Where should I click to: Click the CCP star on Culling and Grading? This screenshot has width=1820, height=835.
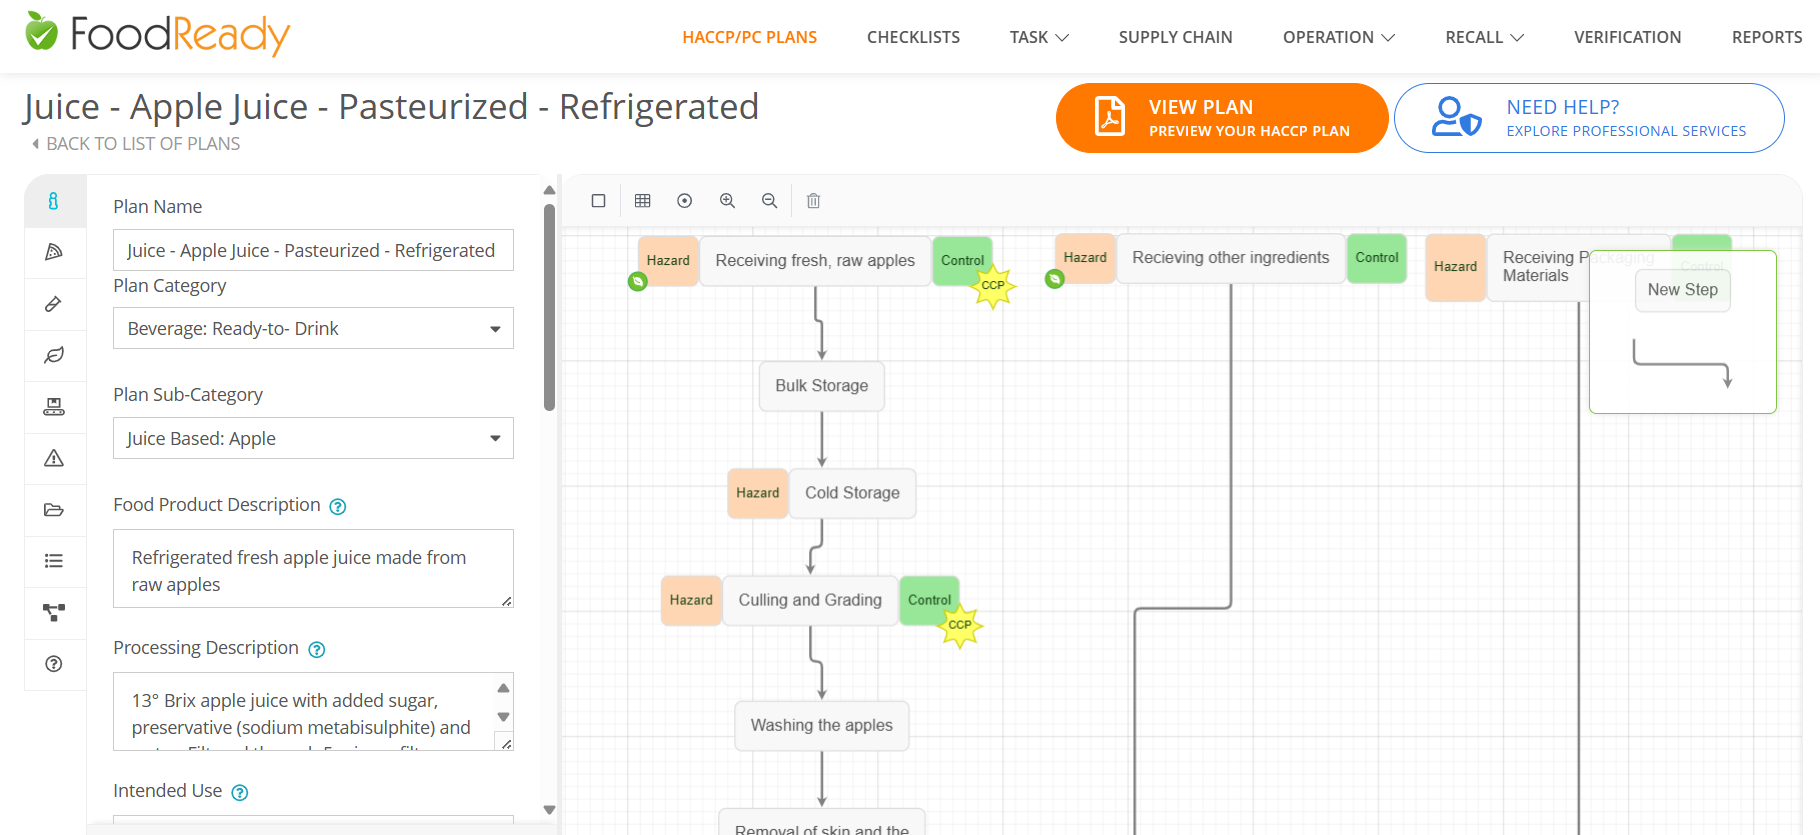[x=960, y=625]
